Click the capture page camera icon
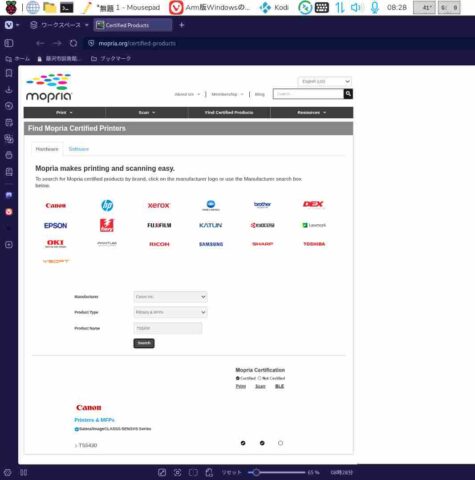 tap(177, 472)
